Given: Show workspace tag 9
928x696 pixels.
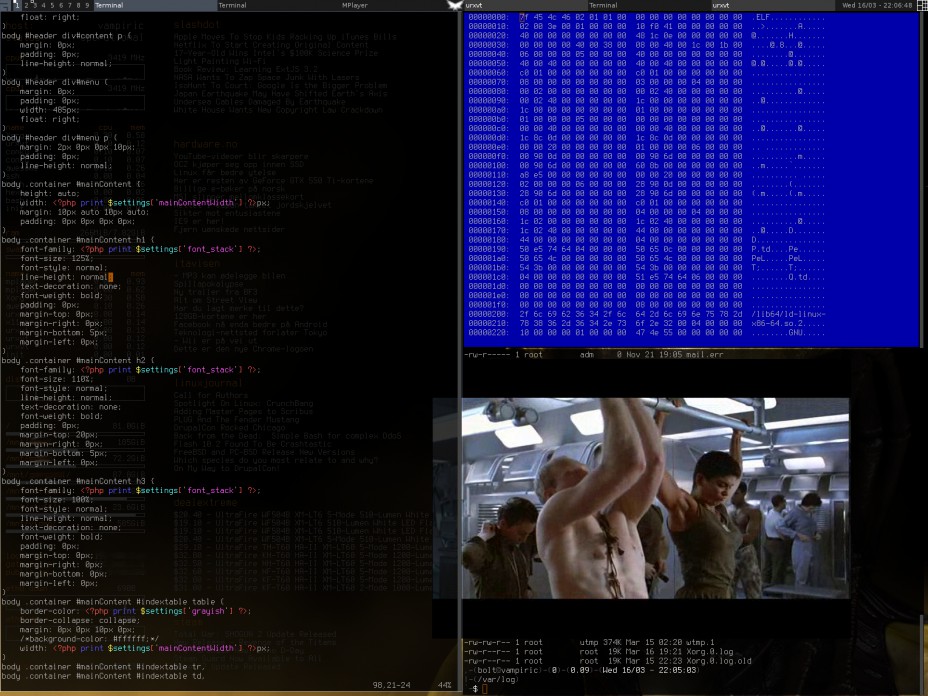Looking at the screenshot, I should [x=88, y=5].
